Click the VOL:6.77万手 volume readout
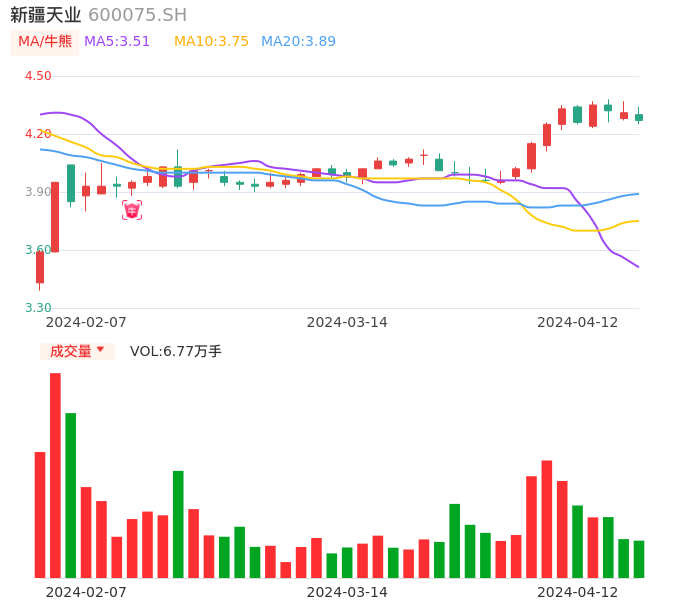Screen dimensions: 686x606 (x=176, y=351)
